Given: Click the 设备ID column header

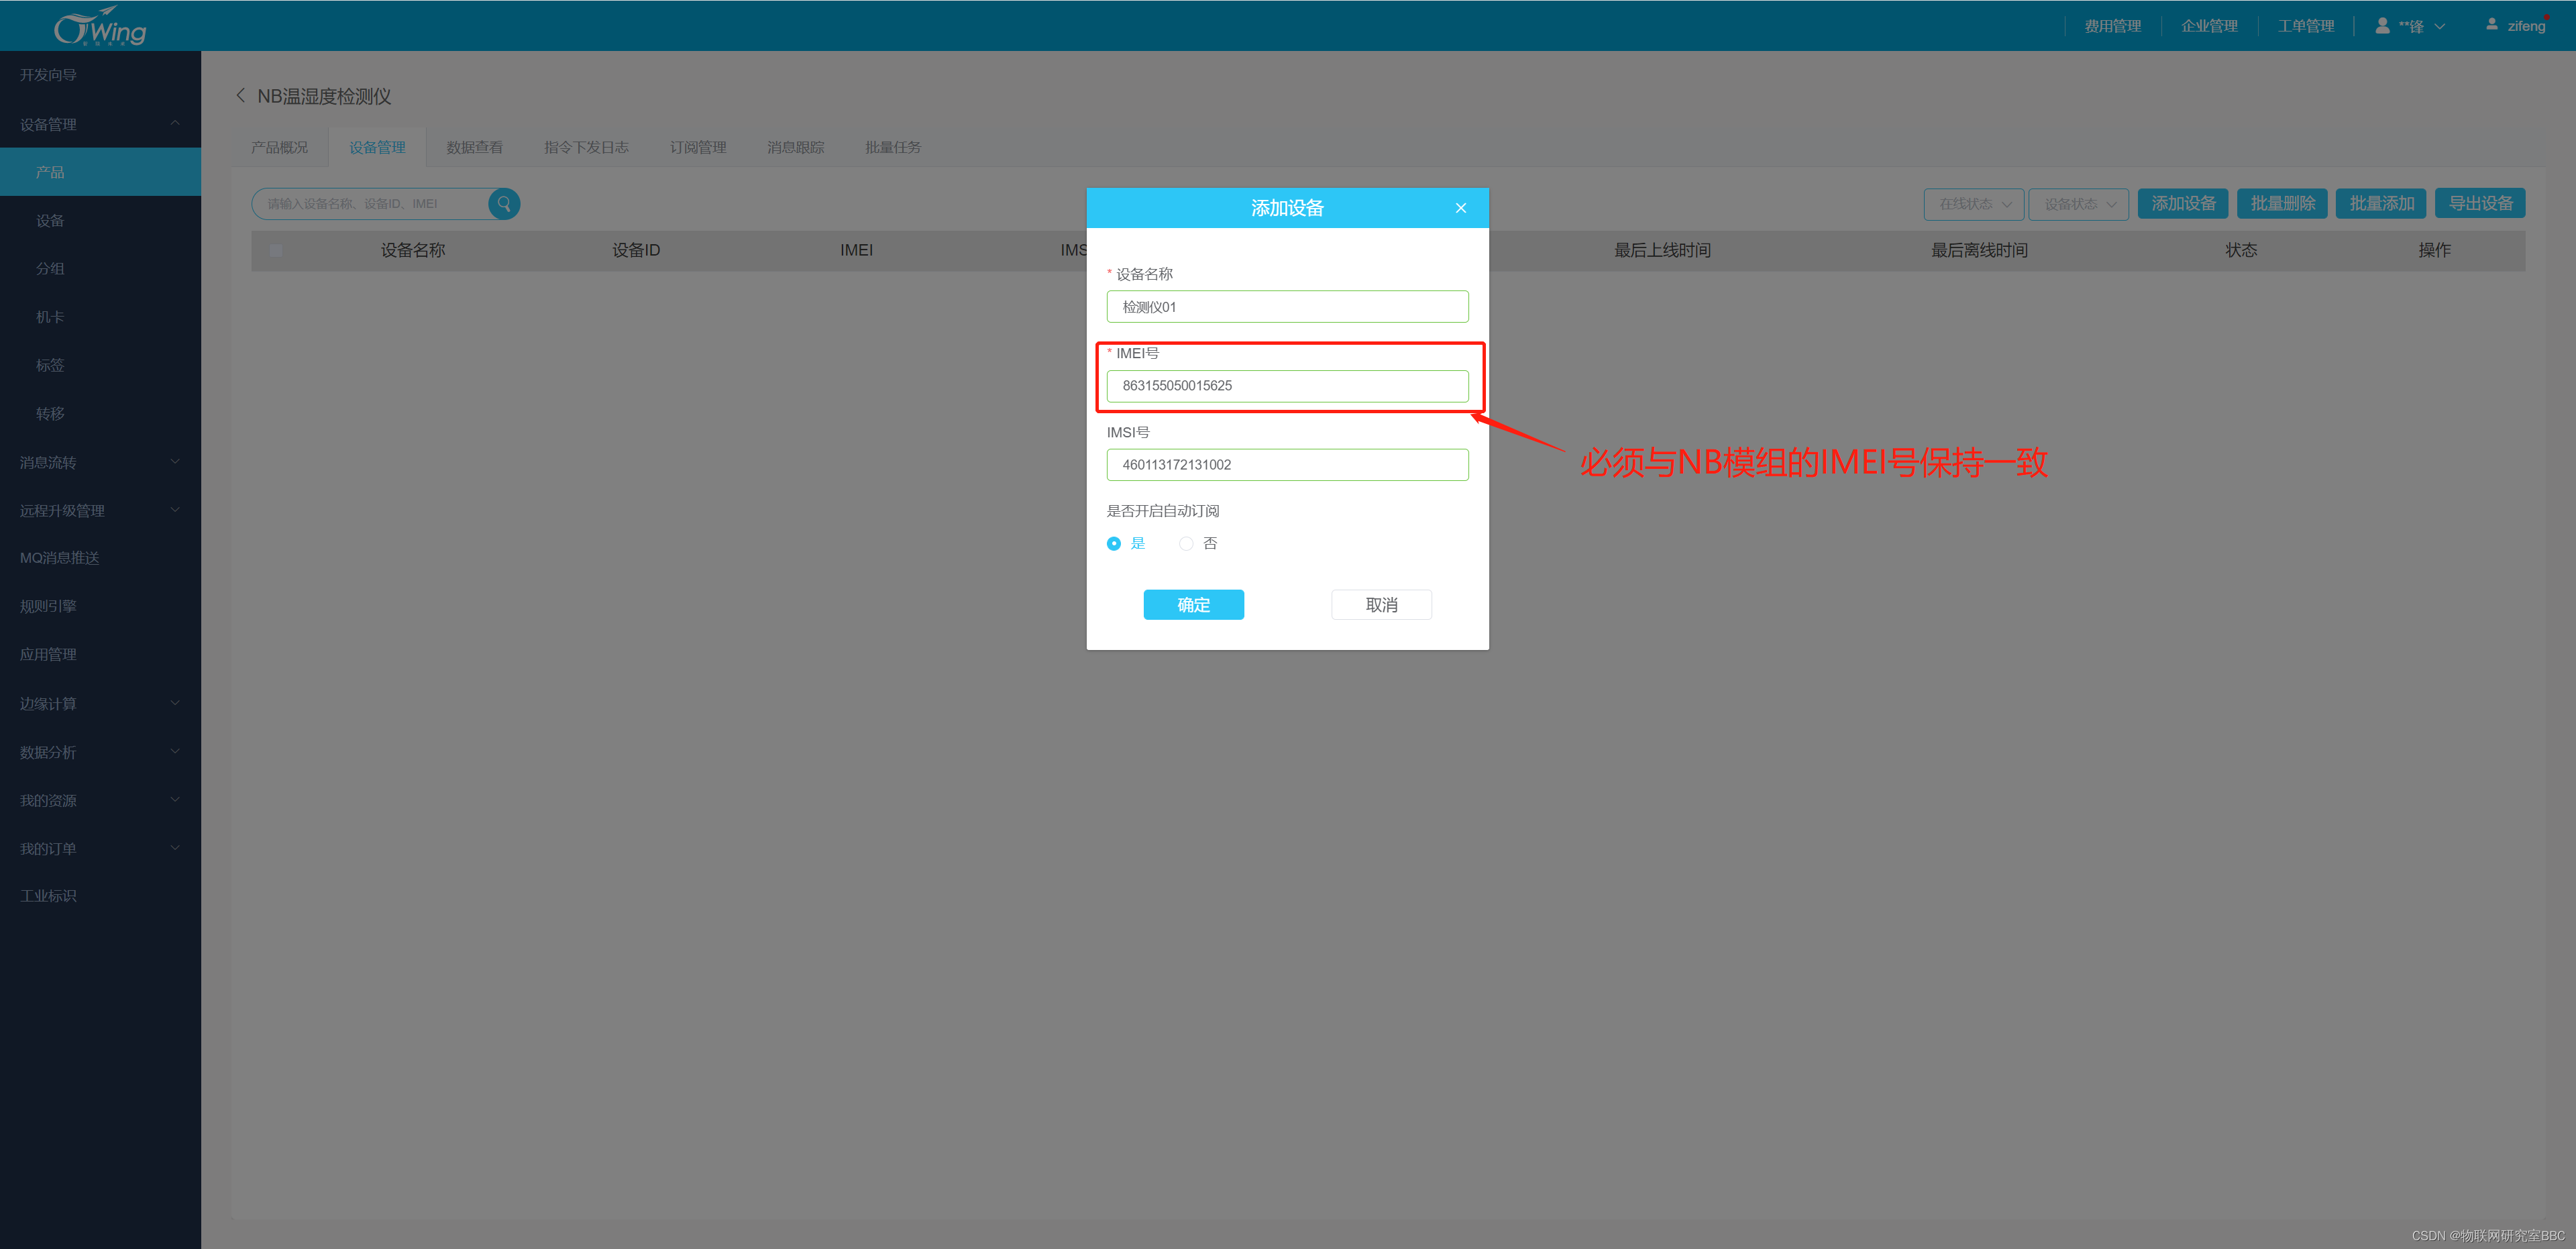Looking at the screenshot, I should point(636,250).
